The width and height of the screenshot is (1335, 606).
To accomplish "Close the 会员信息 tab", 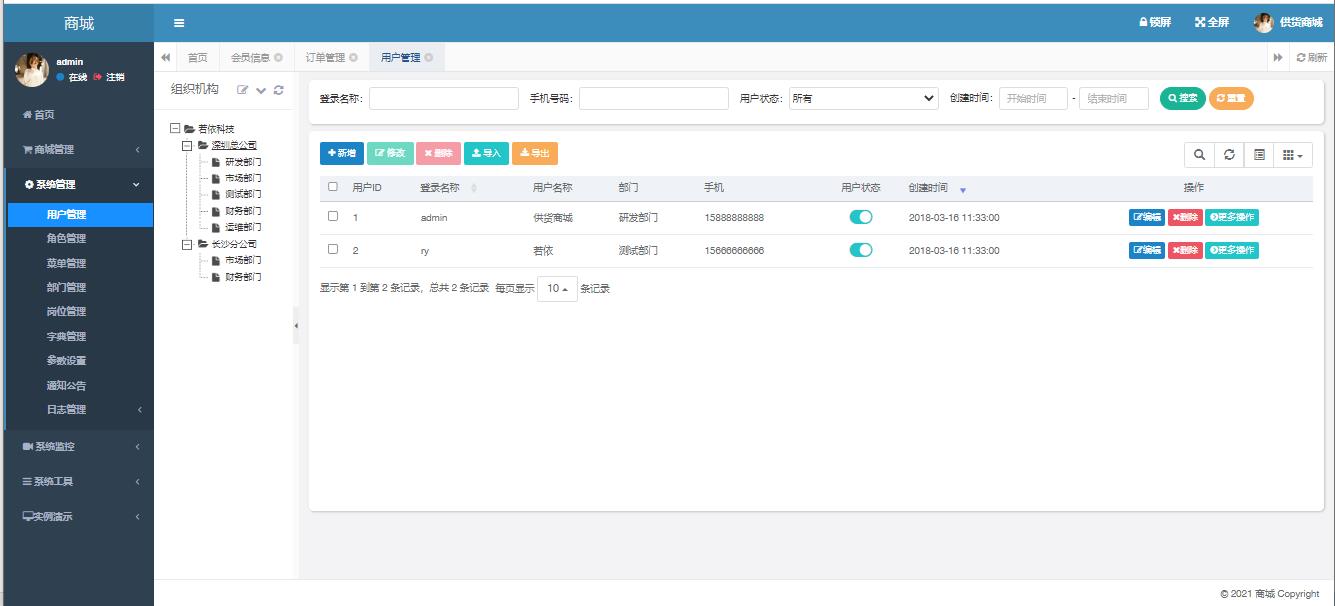I will pyautogui.click(x=278, y=58).
